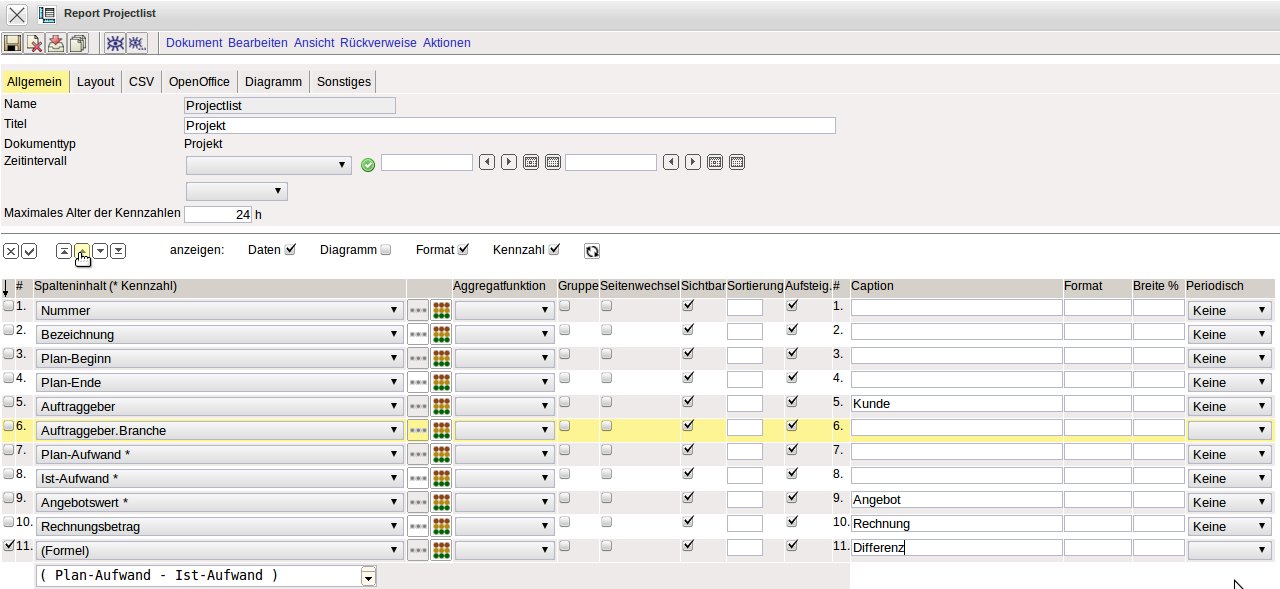Click the save disk icon in toolbar
The height and width of the screenshot is (589, 1280).
[12, 43]
